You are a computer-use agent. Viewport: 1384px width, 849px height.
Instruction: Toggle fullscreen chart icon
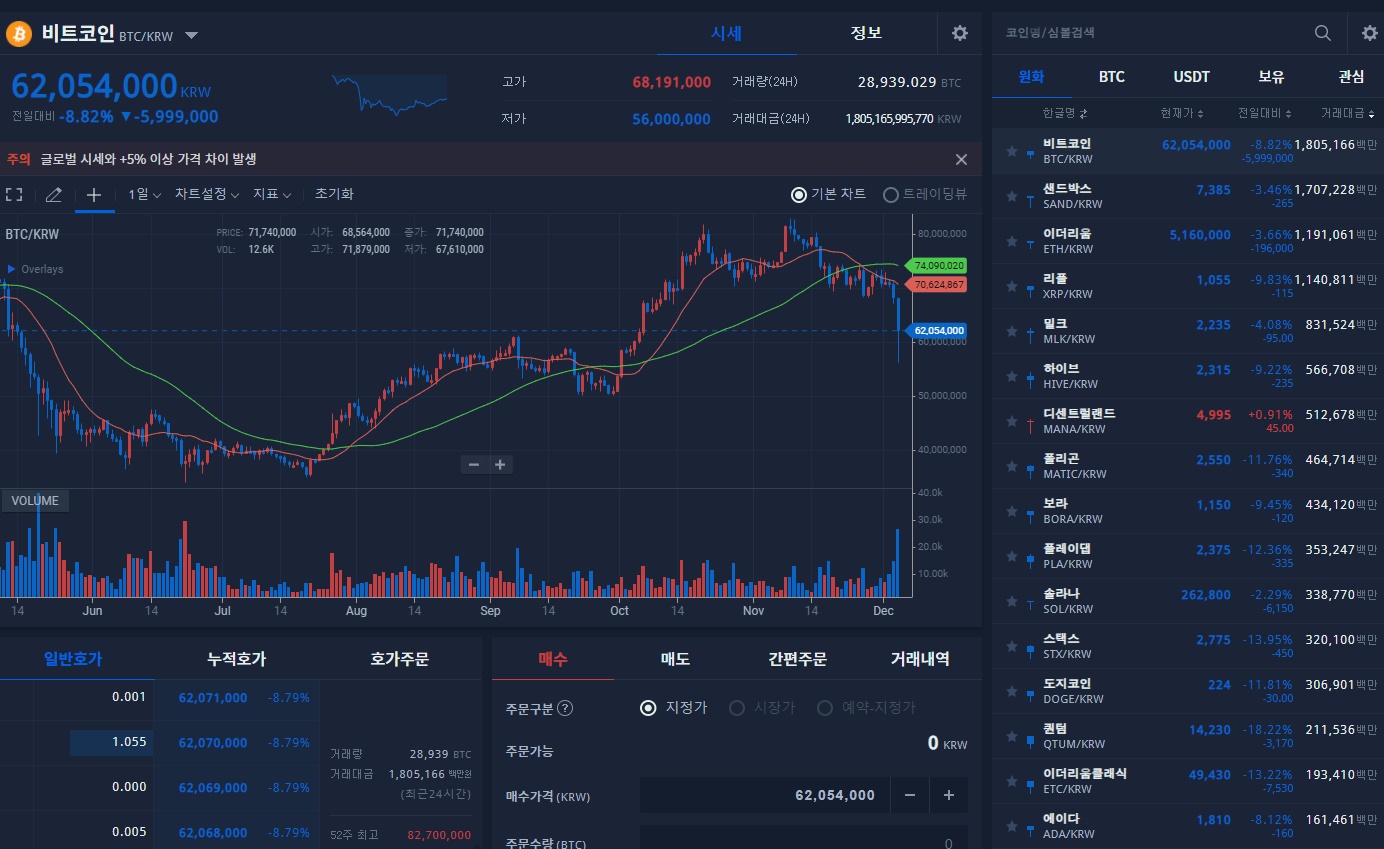[x=14, y=194]
